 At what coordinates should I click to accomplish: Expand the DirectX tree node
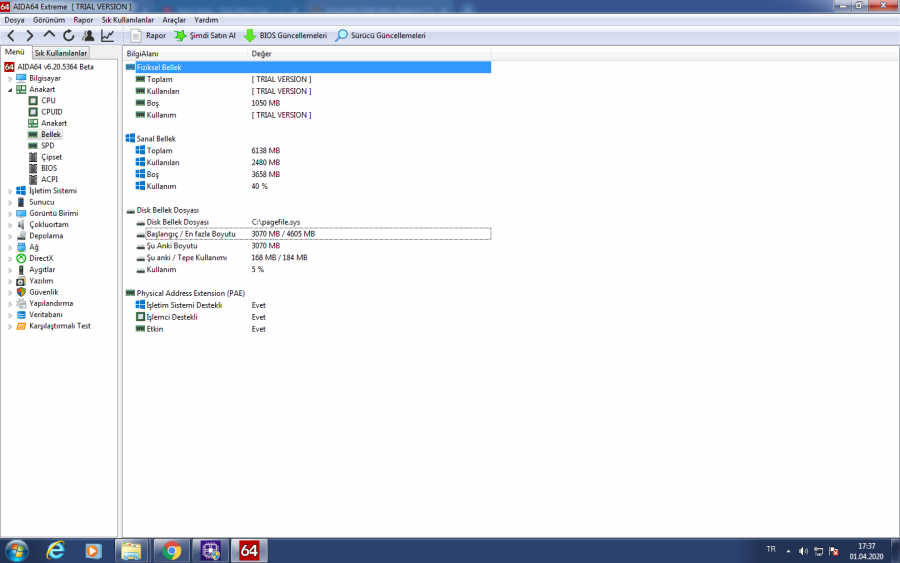coord(10,258)
